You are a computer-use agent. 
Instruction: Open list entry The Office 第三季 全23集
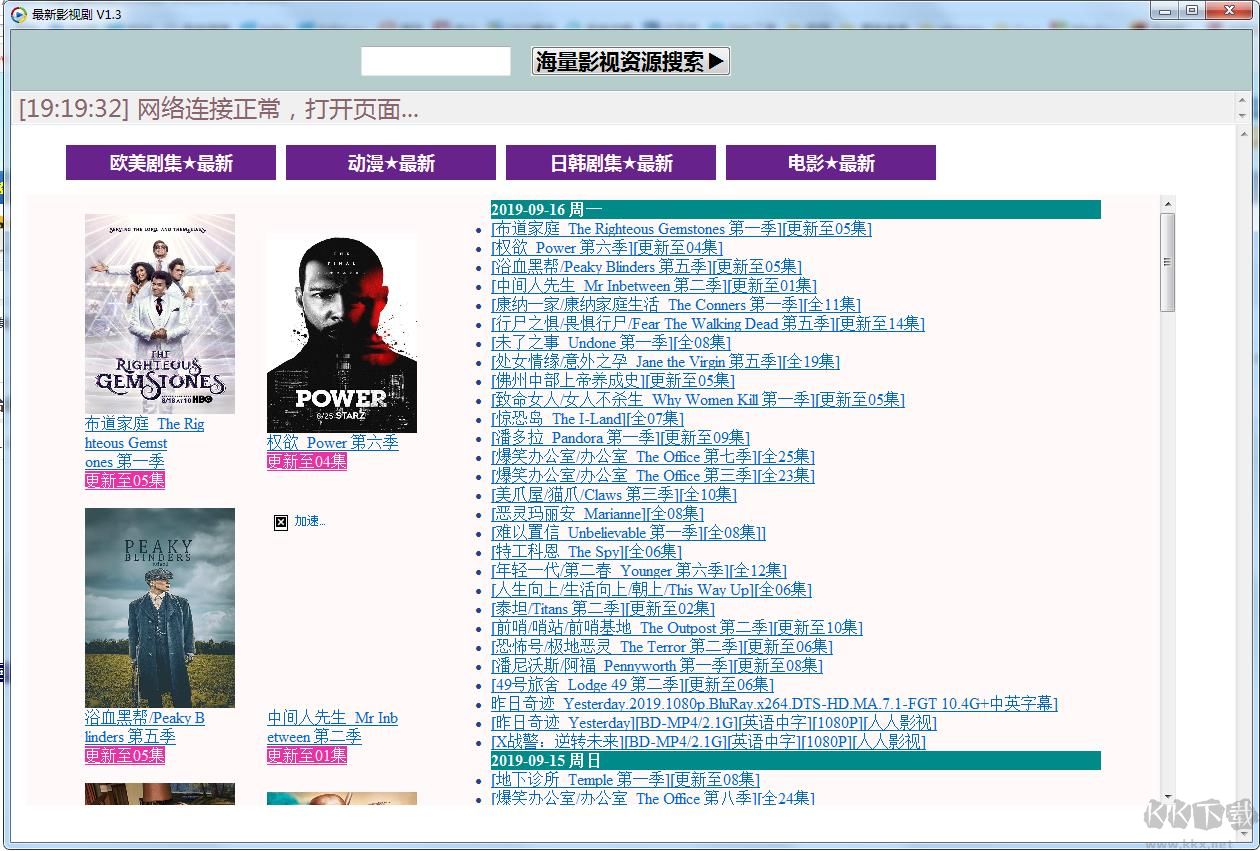(x=652, y=476)
